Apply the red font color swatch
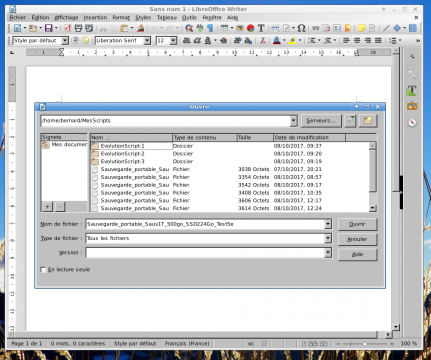 [276, 41]
